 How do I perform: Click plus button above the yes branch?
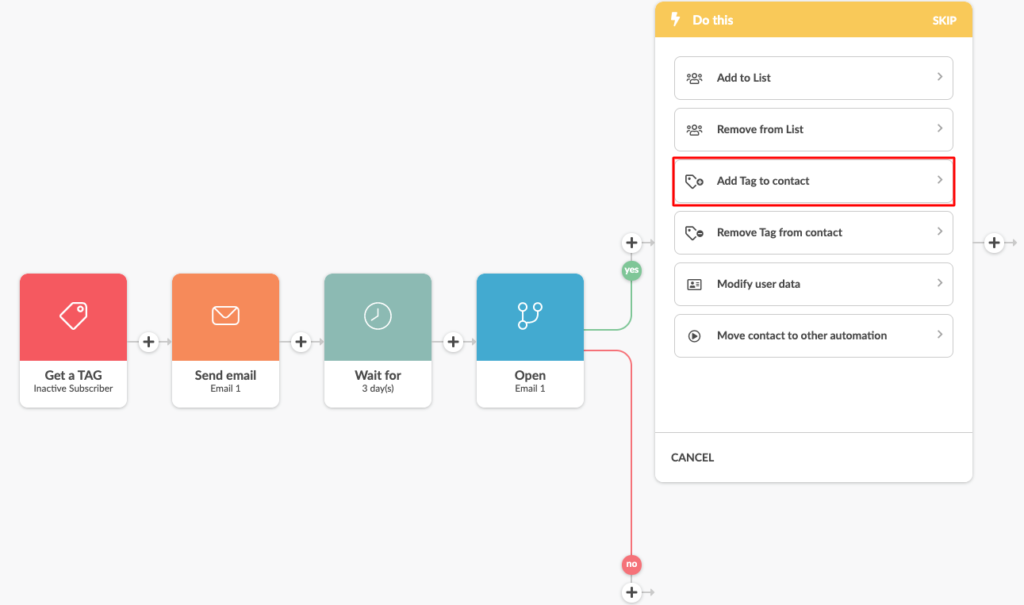632,243
